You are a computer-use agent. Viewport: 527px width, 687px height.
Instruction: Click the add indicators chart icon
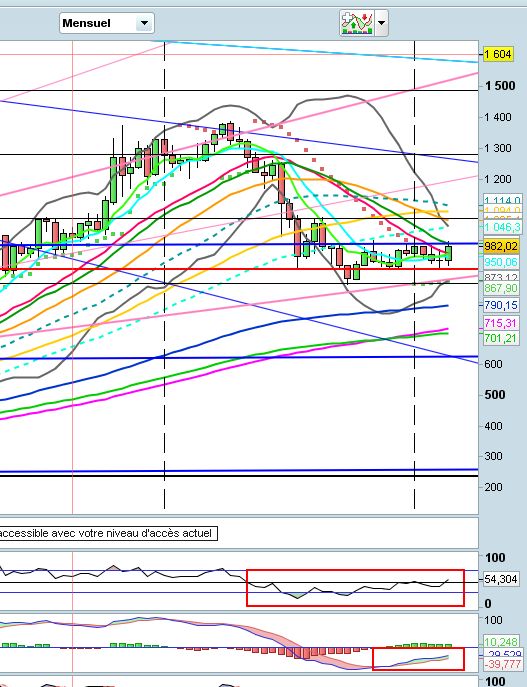(357, 23)
